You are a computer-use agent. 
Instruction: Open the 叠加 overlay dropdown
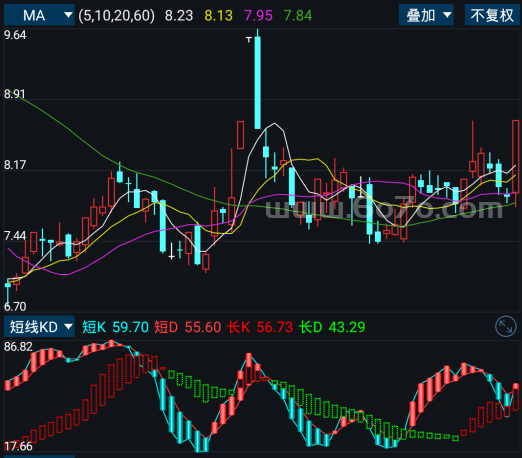click(426, 15)
